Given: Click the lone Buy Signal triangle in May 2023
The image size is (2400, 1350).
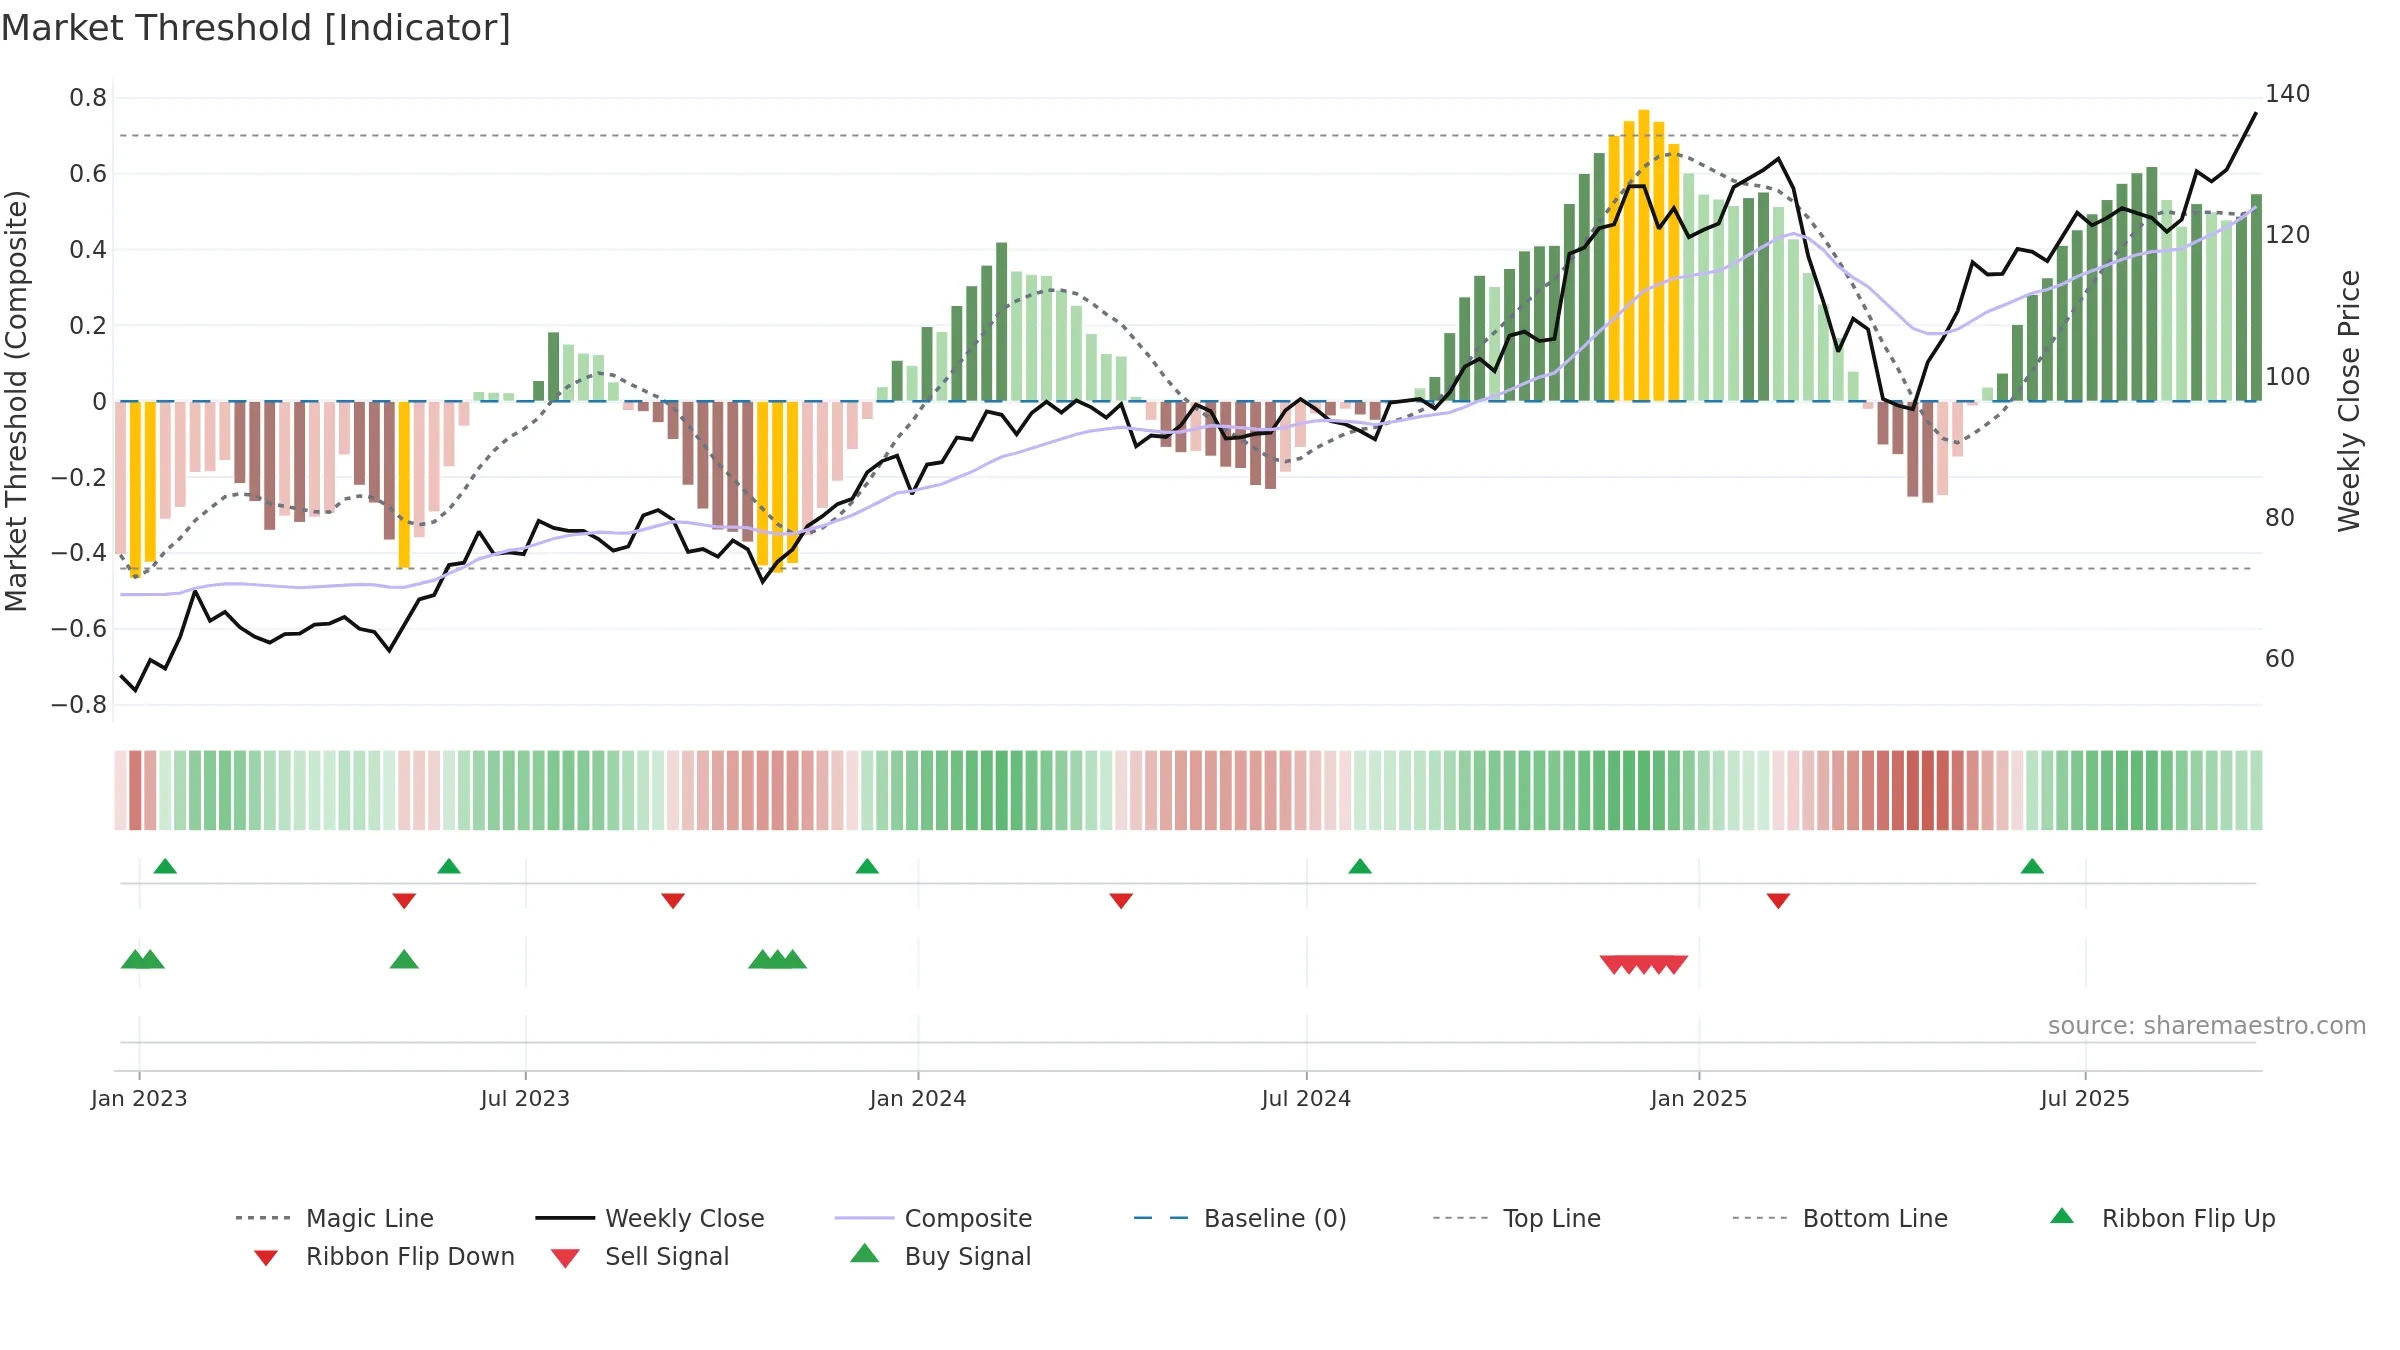Looking at the screenshot, I should click(x=404, y=959).
